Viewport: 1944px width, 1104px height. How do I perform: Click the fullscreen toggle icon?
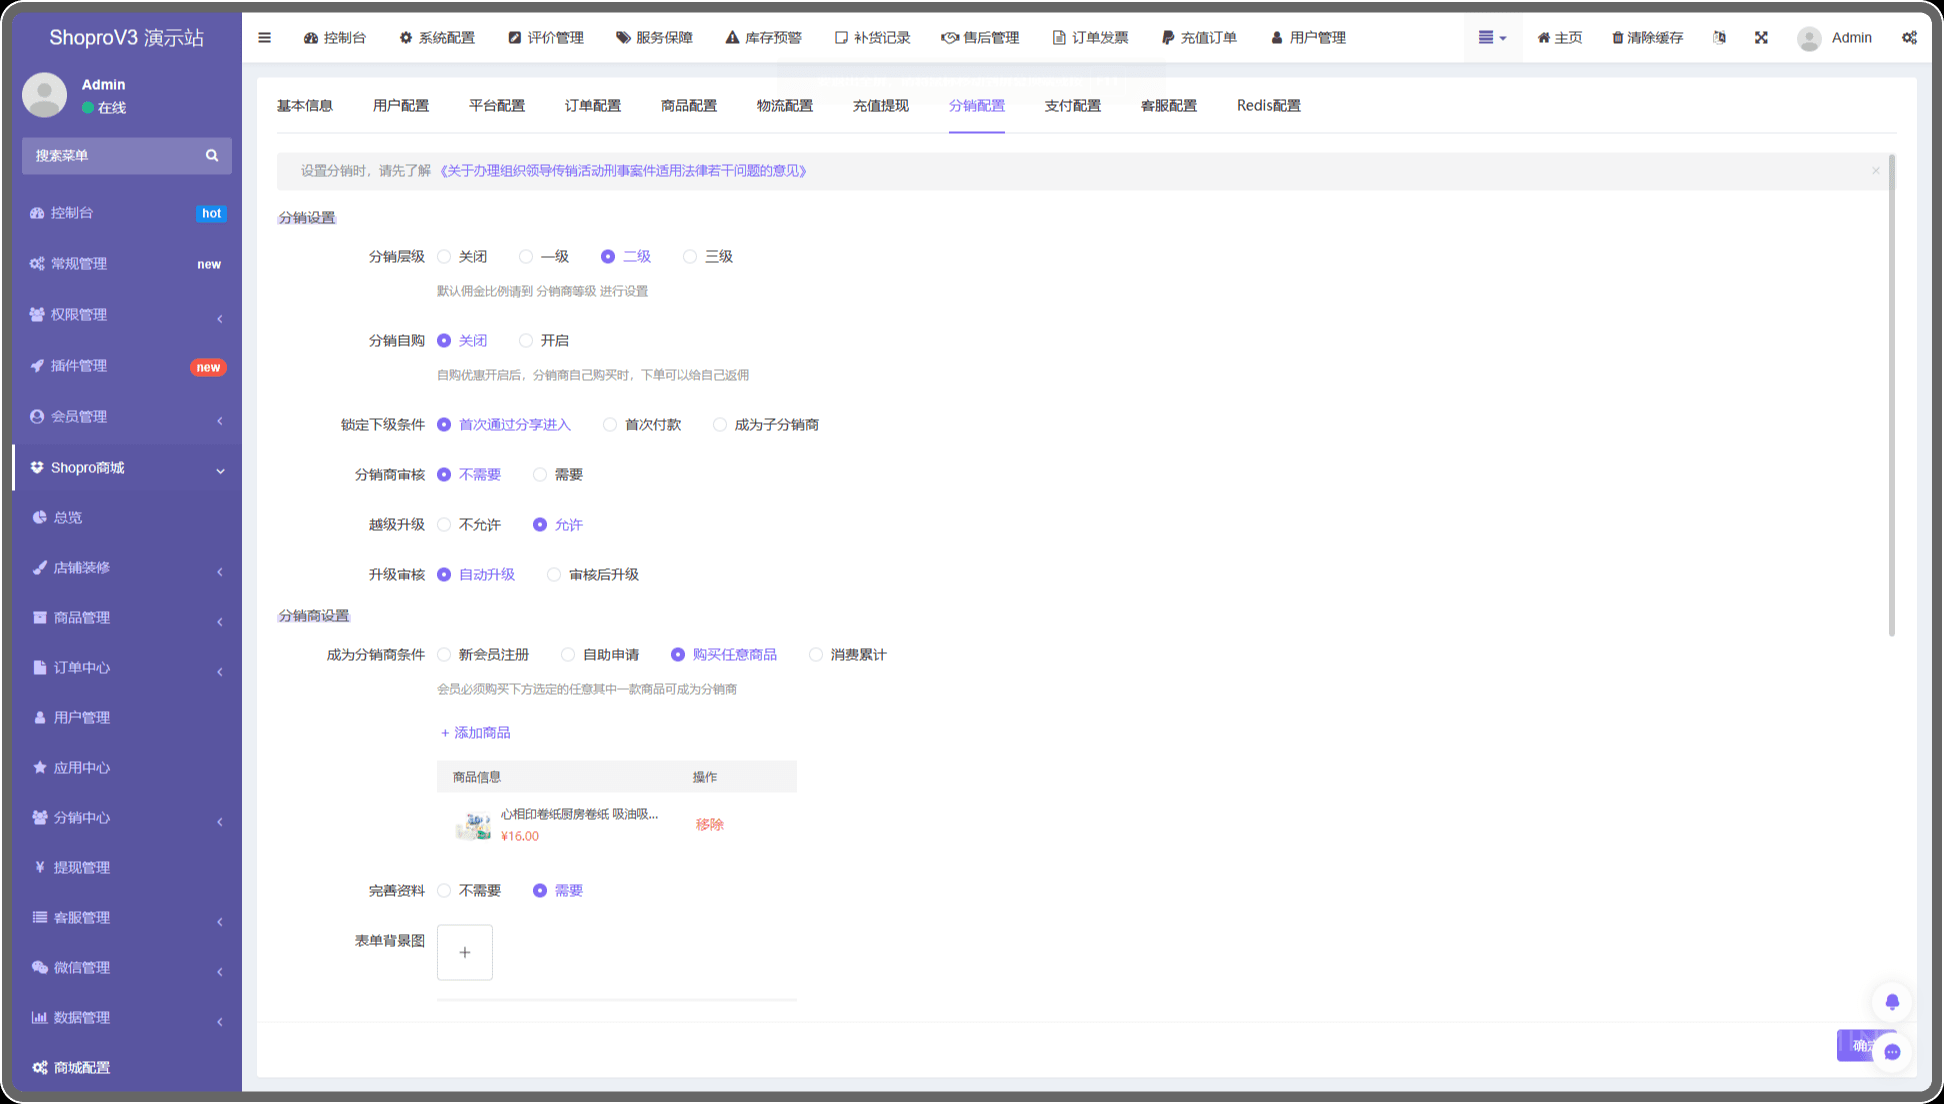1761,38
